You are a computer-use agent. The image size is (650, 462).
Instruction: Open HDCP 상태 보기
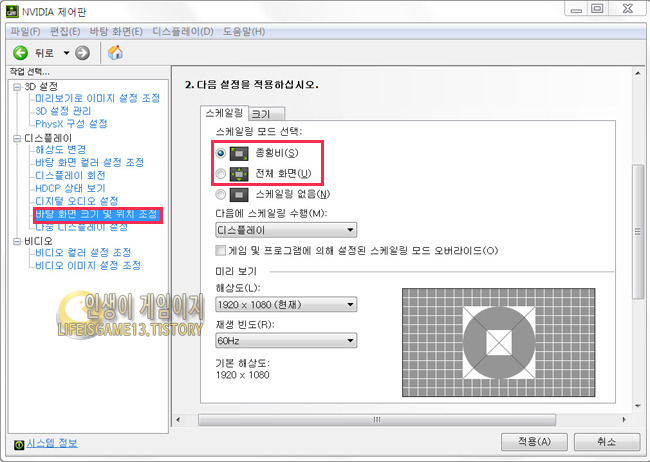point(70,188)
